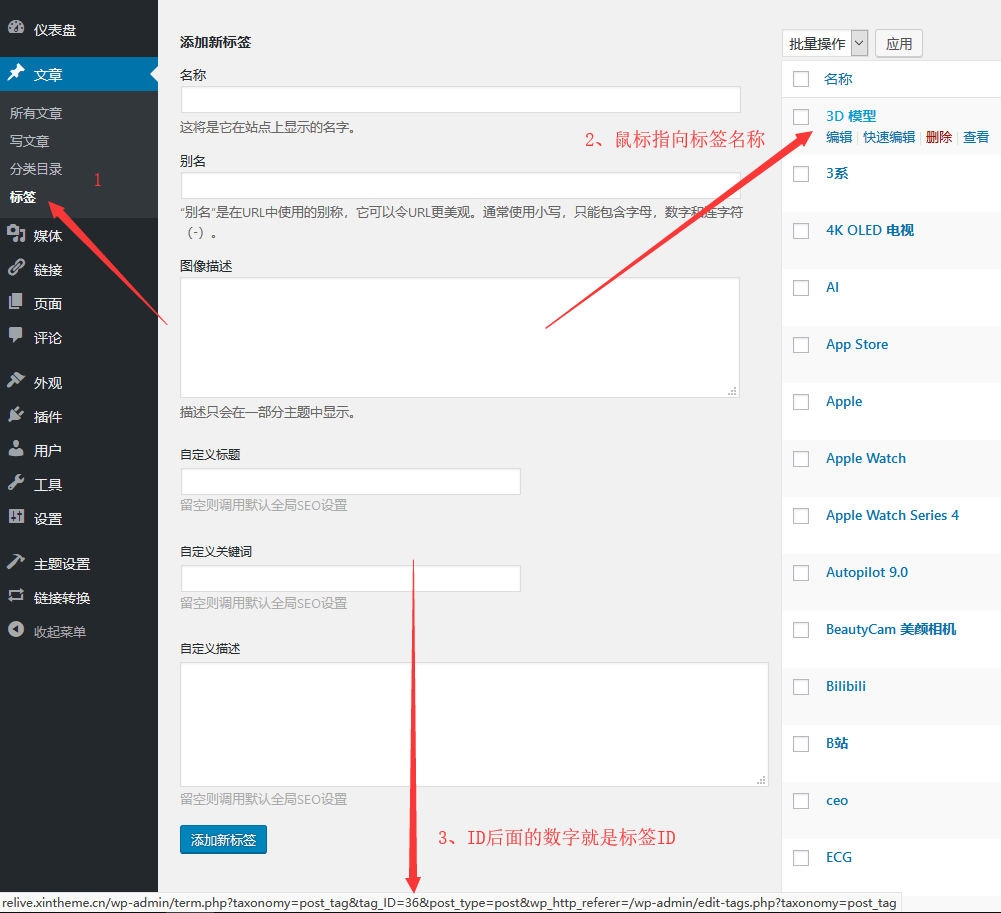Click the Users person icon
The width and height of the screenshot is (1001, 913).
pos(16,450)
